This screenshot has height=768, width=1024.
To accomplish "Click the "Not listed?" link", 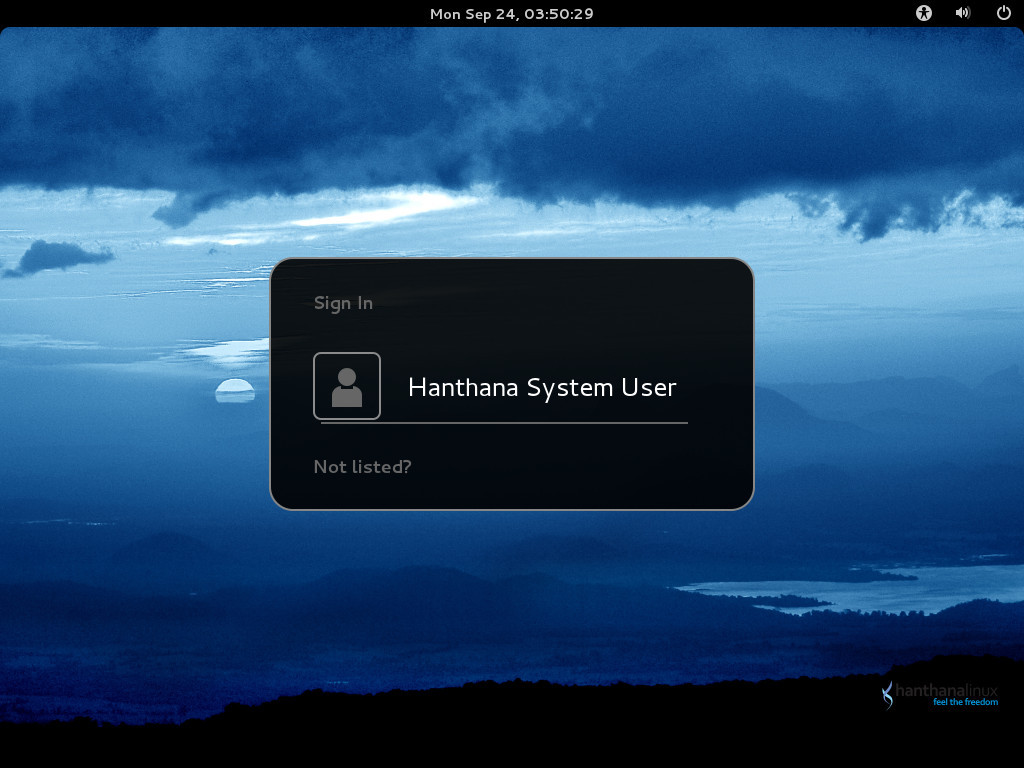I will pos(362,466).
